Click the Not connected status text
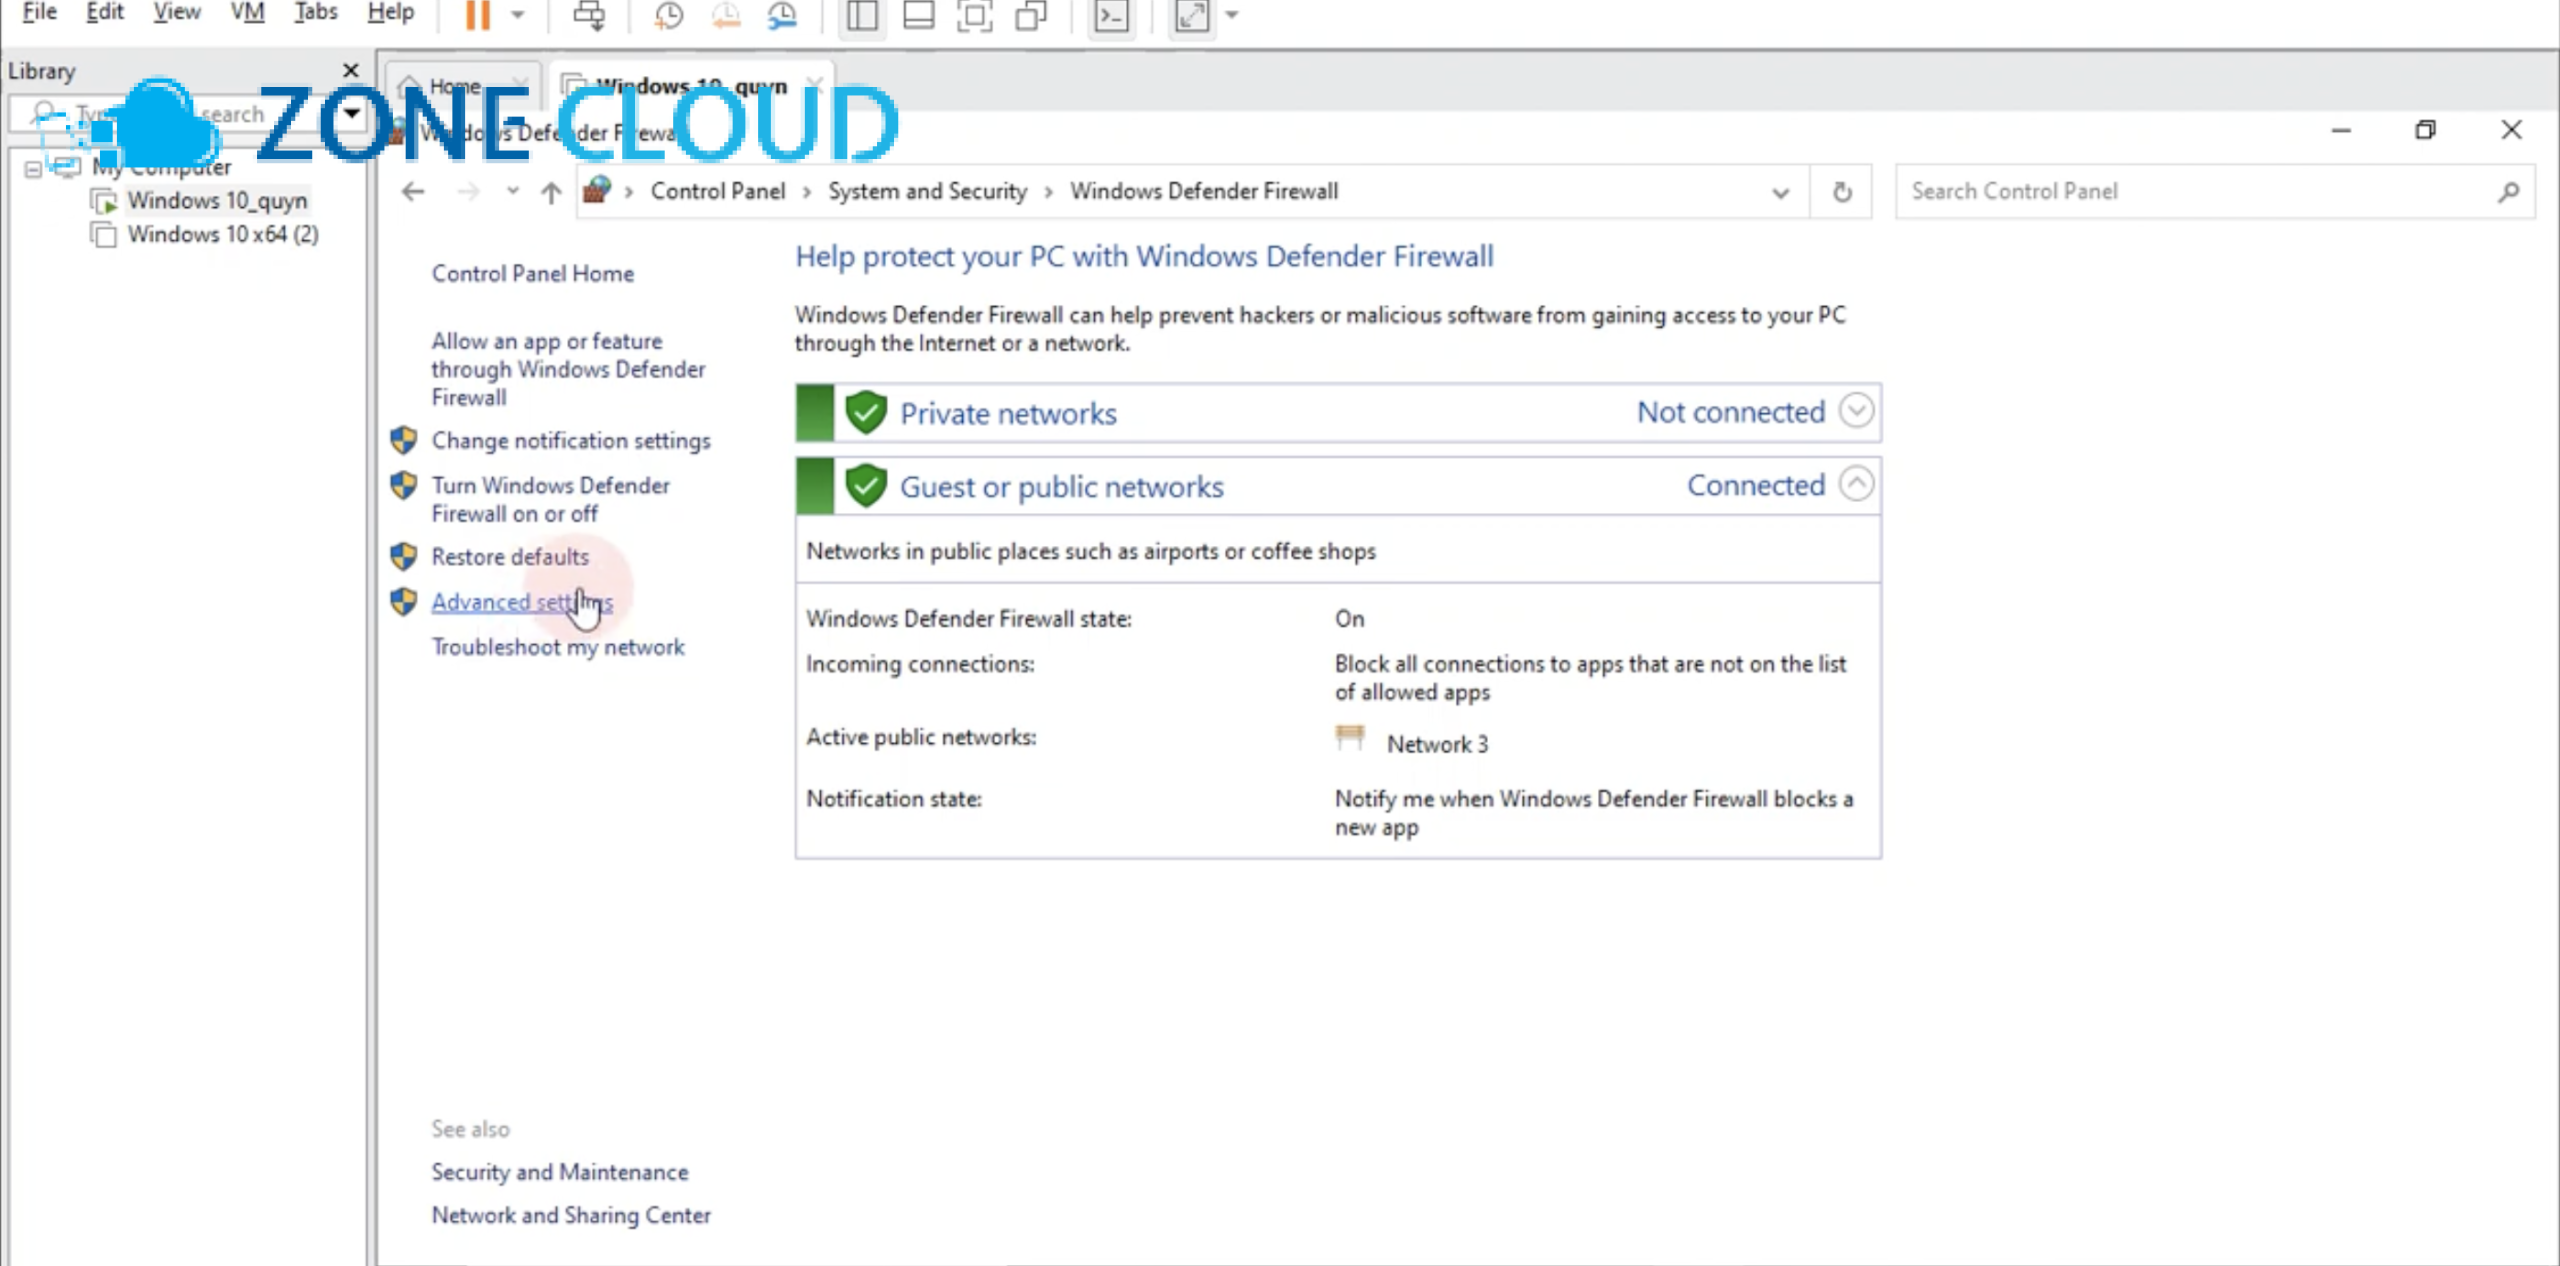The height and width of the screenshot is (1266, 2560). (1731, 412)
